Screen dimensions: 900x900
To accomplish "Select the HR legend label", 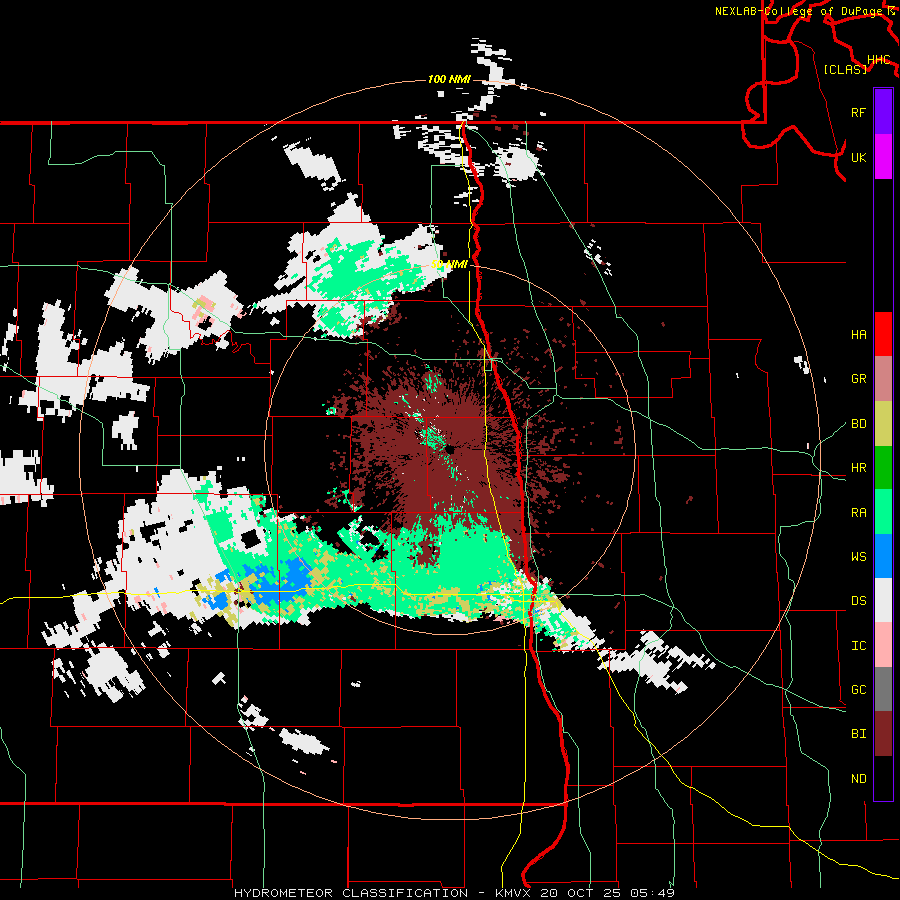I will [858, 468].
